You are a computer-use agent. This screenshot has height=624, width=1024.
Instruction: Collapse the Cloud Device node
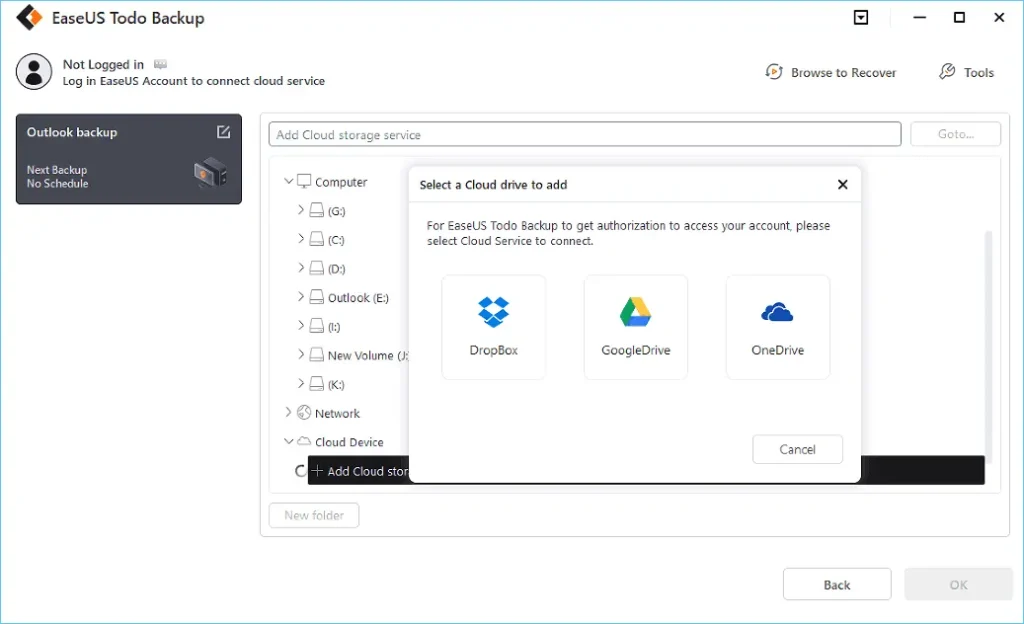289,441
